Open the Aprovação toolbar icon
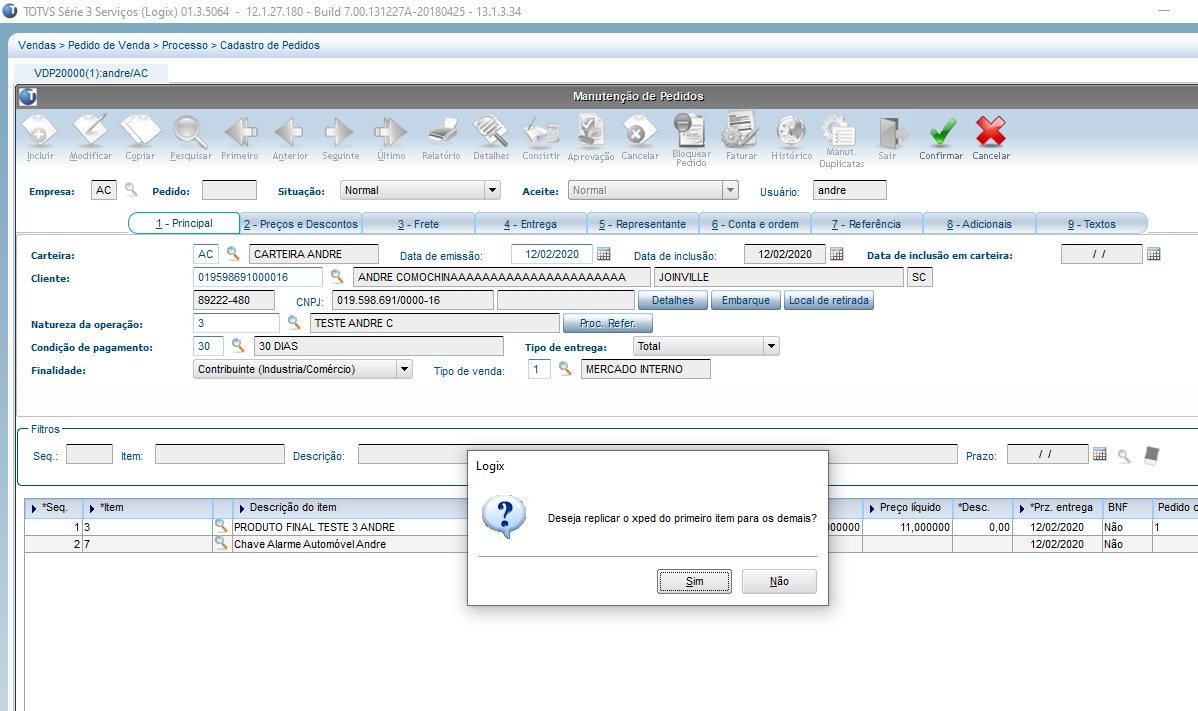1198x711 pixels. click(x=591, y=131)
